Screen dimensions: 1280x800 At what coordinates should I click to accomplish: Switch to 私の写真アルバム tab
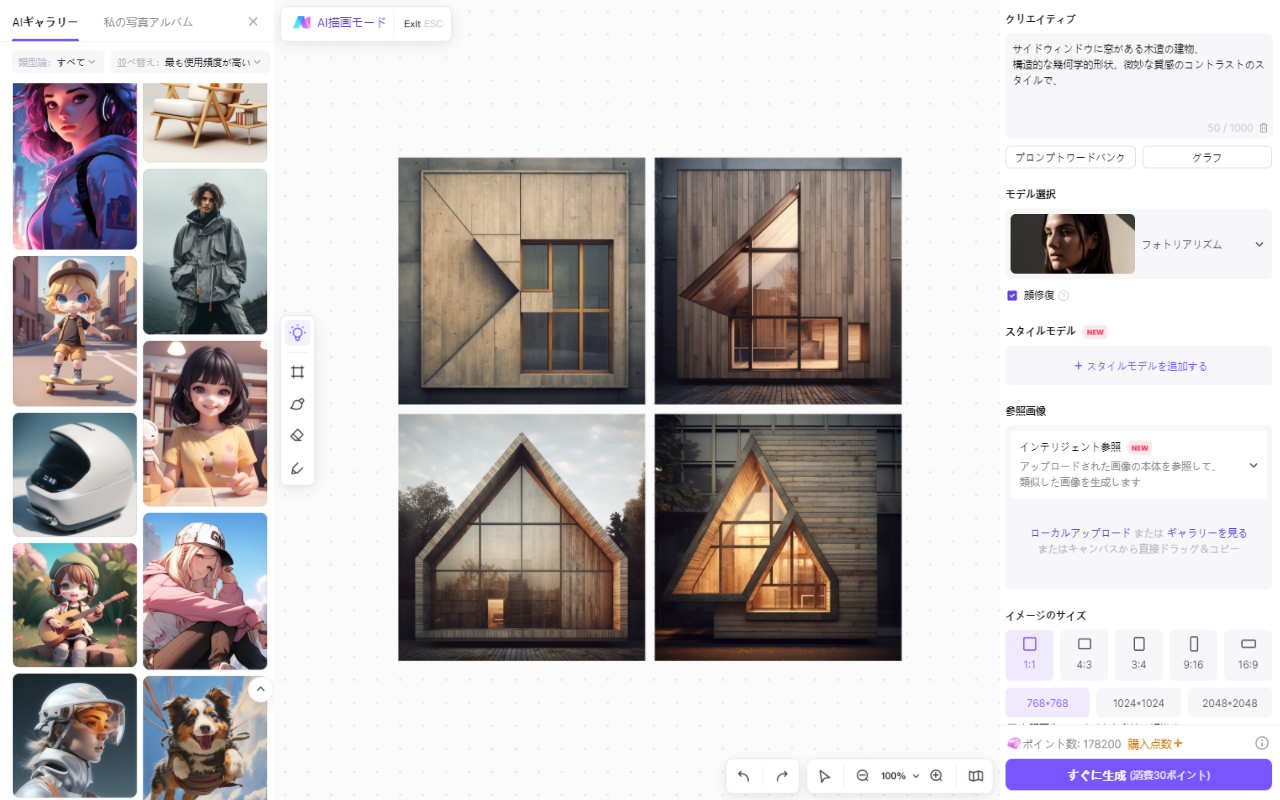click(x=148, y=22)
